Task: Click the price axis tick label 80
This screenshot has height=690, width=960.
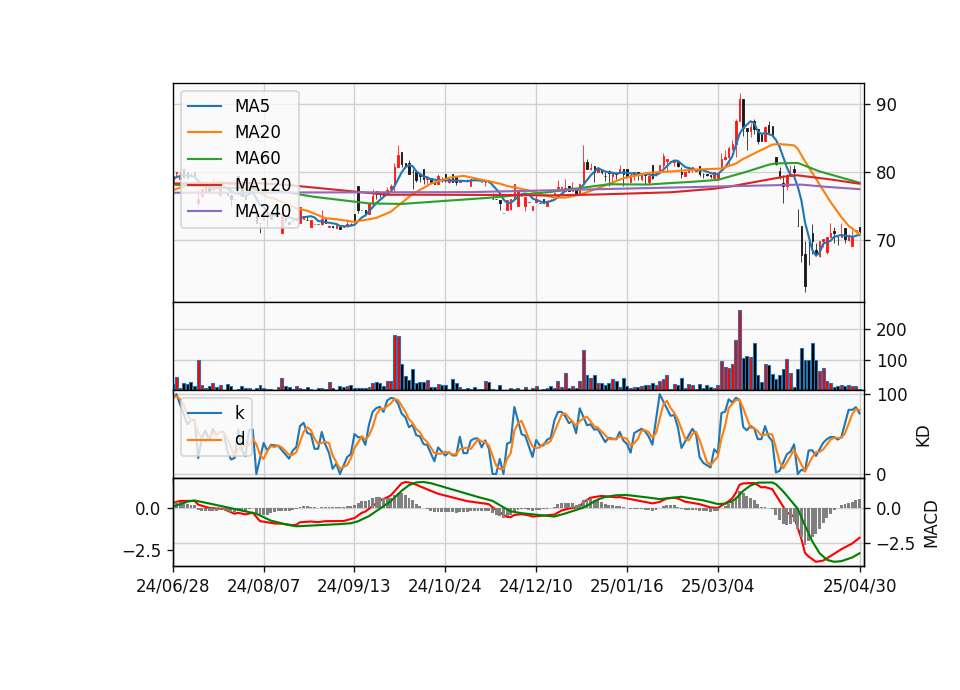Action: 886,173
